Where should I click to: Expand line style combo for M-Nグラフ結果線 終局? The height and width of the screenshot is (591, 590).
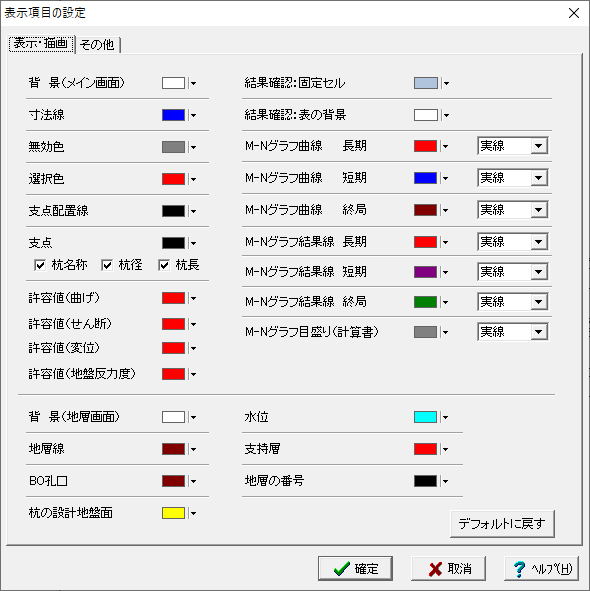(539, 302)
